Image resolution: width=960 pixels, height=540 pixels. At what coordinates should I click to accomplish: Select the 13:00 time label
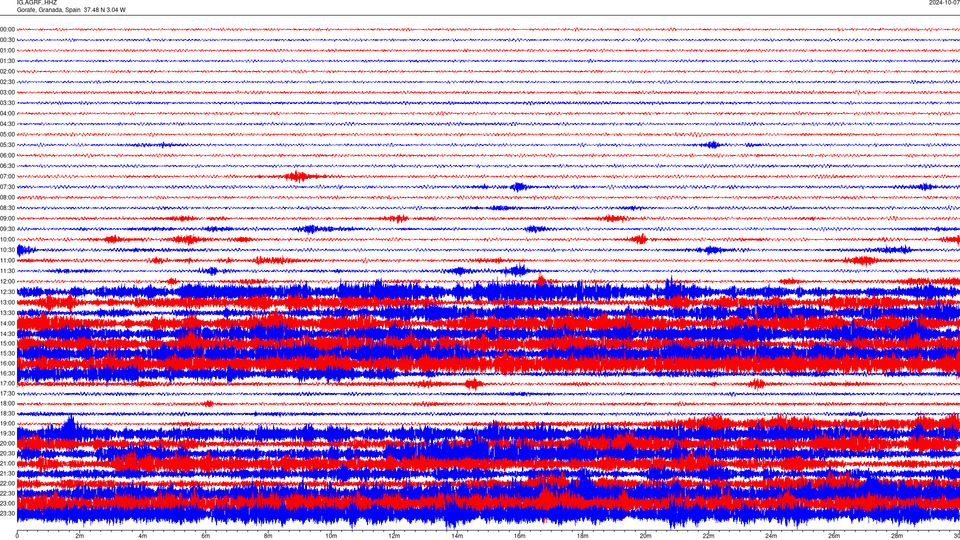7,302
